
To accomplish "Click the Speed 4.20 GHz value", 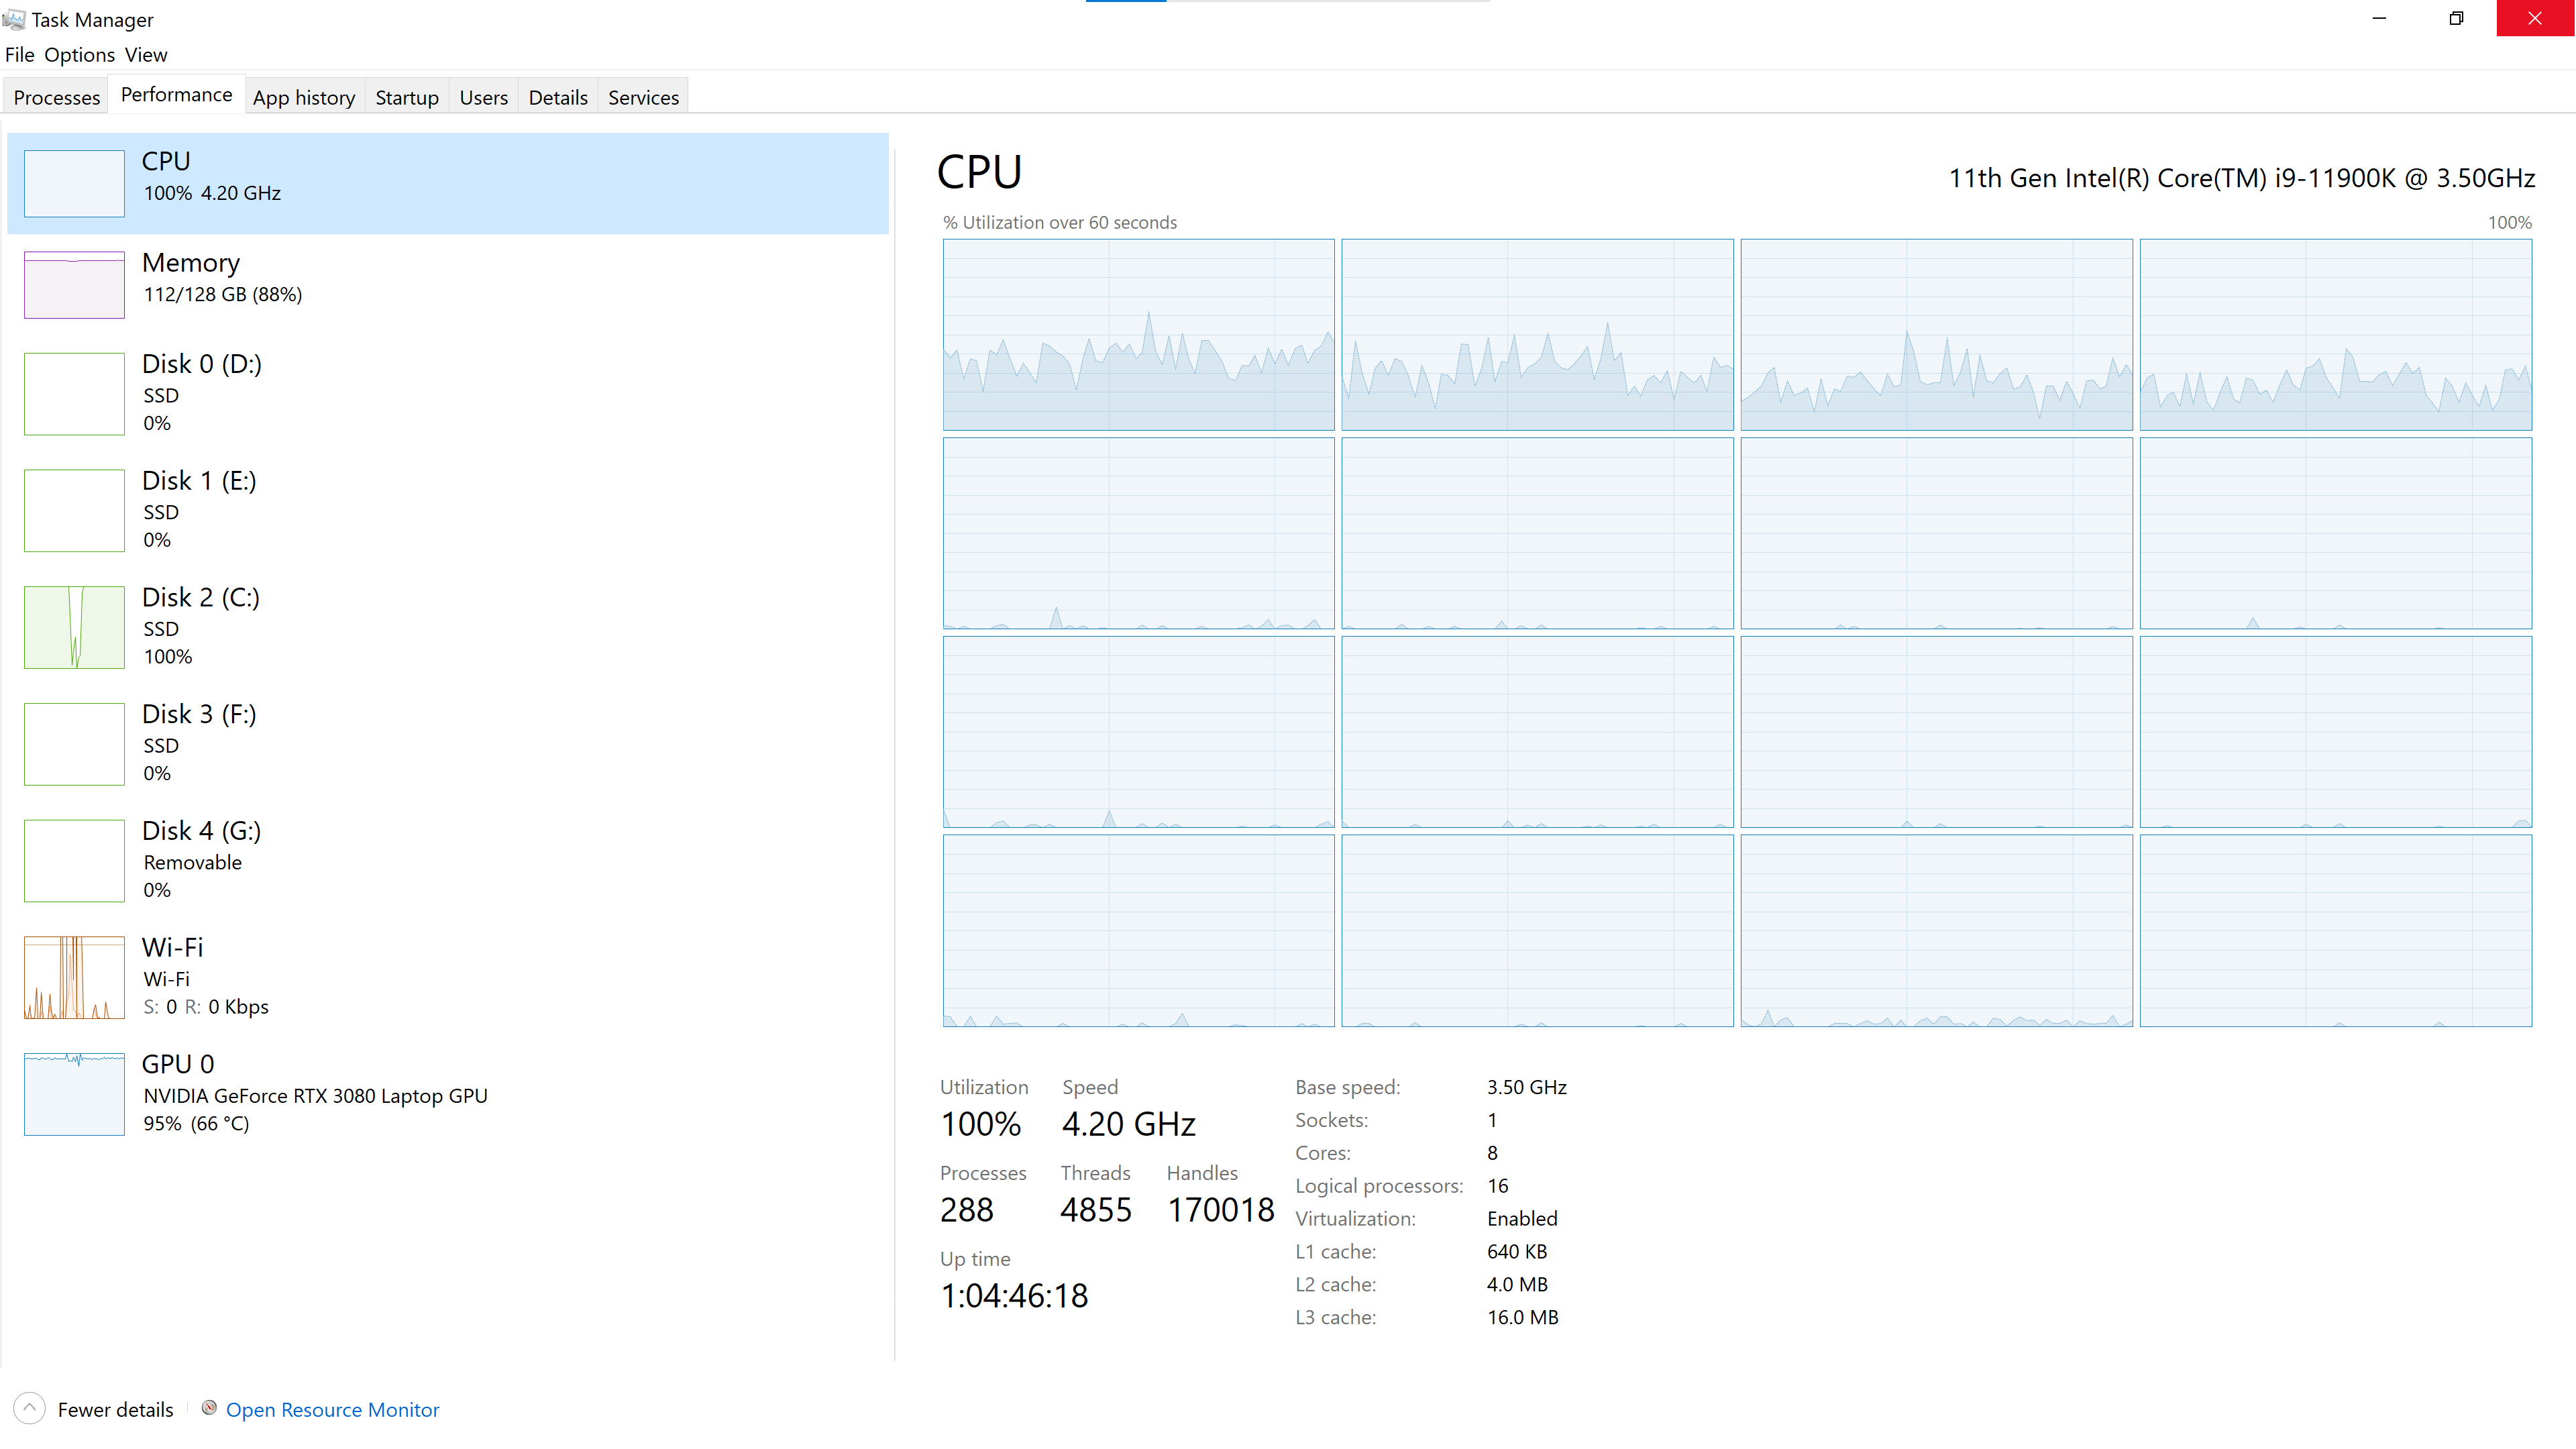I will coord(1128,1124).
